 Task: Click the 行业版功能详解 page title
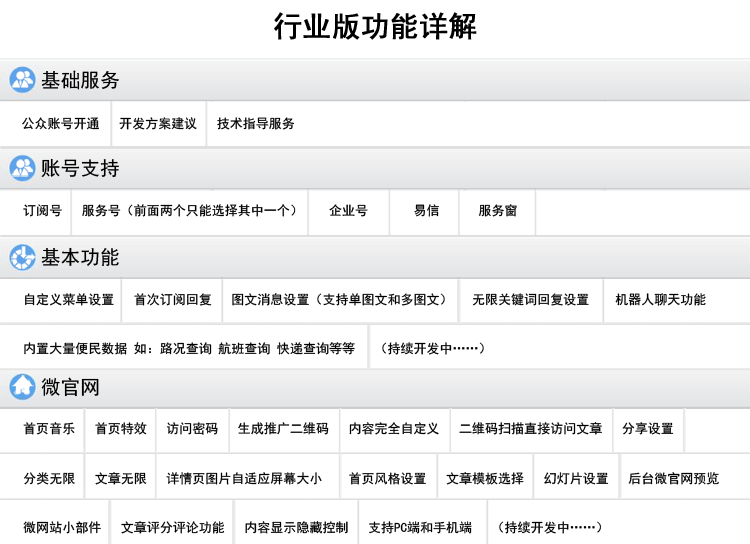click(375, 27)
